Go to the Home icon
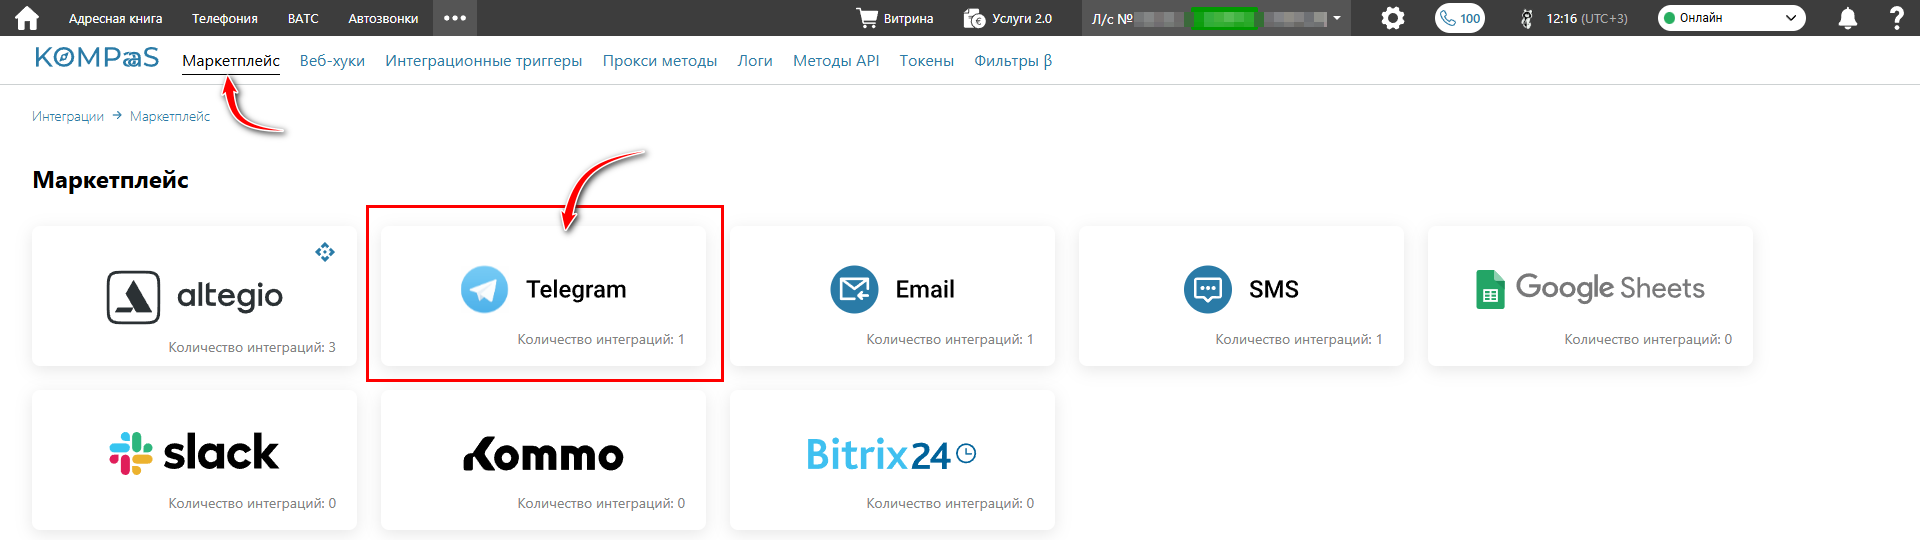The height and width of the screenshot is (540, 1920). tap(27, 18)
